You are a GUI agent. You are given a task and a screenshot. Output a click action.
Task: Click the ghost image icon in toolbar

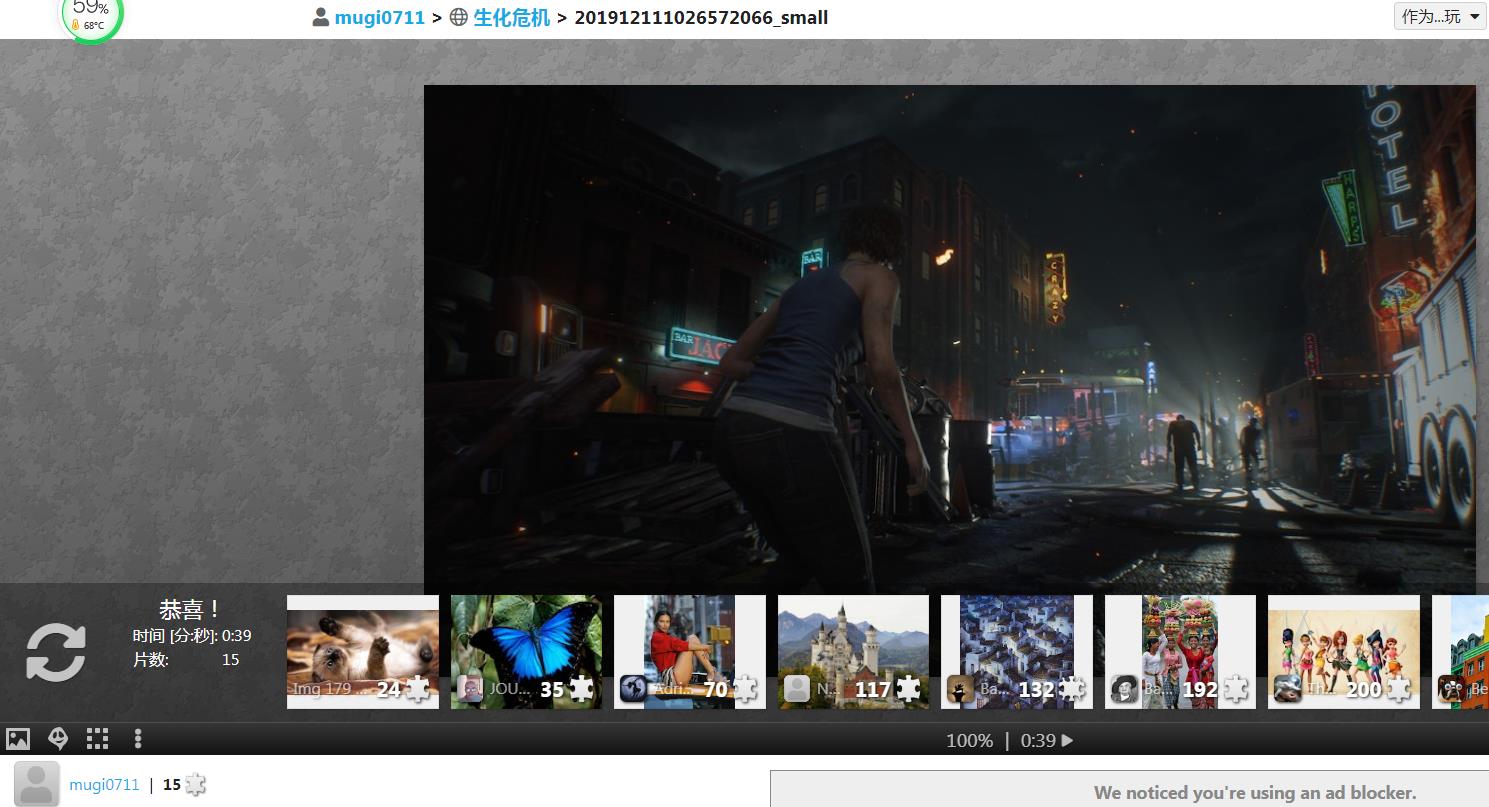point(59,739)
